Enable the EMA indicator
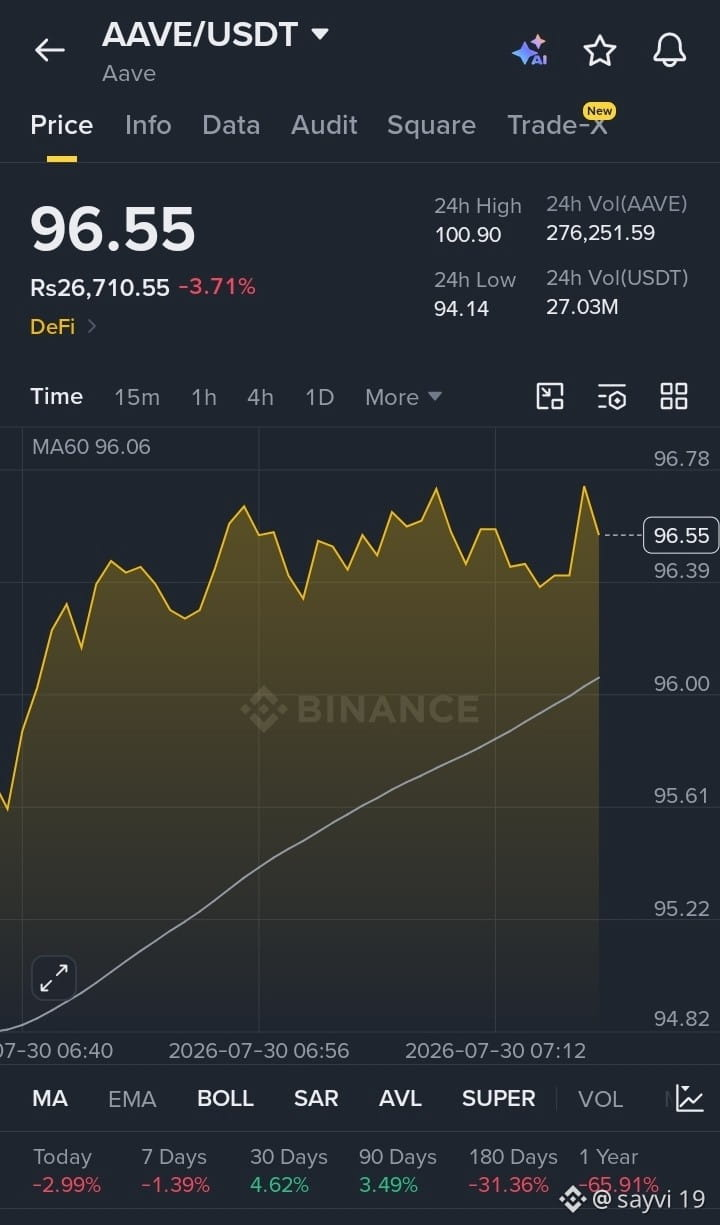This screenshot has width=720, height=1225. pyautogui.click(x=132, y=1099)
